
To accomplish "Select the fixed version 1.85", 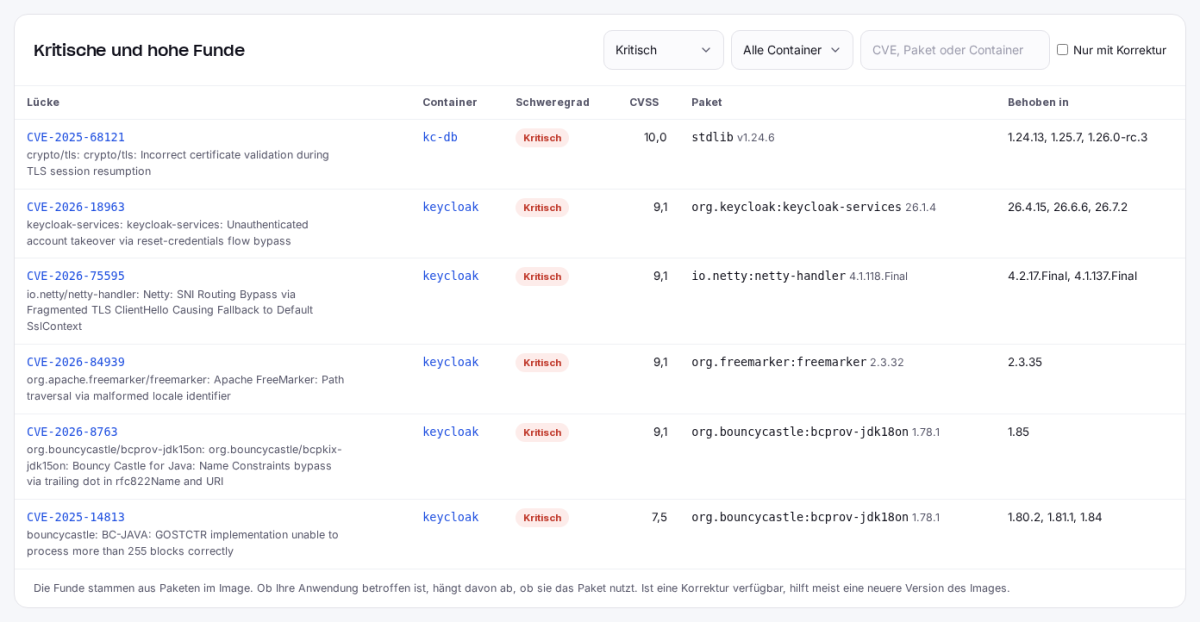I will pyautogui.click(x=1018, y=432).
